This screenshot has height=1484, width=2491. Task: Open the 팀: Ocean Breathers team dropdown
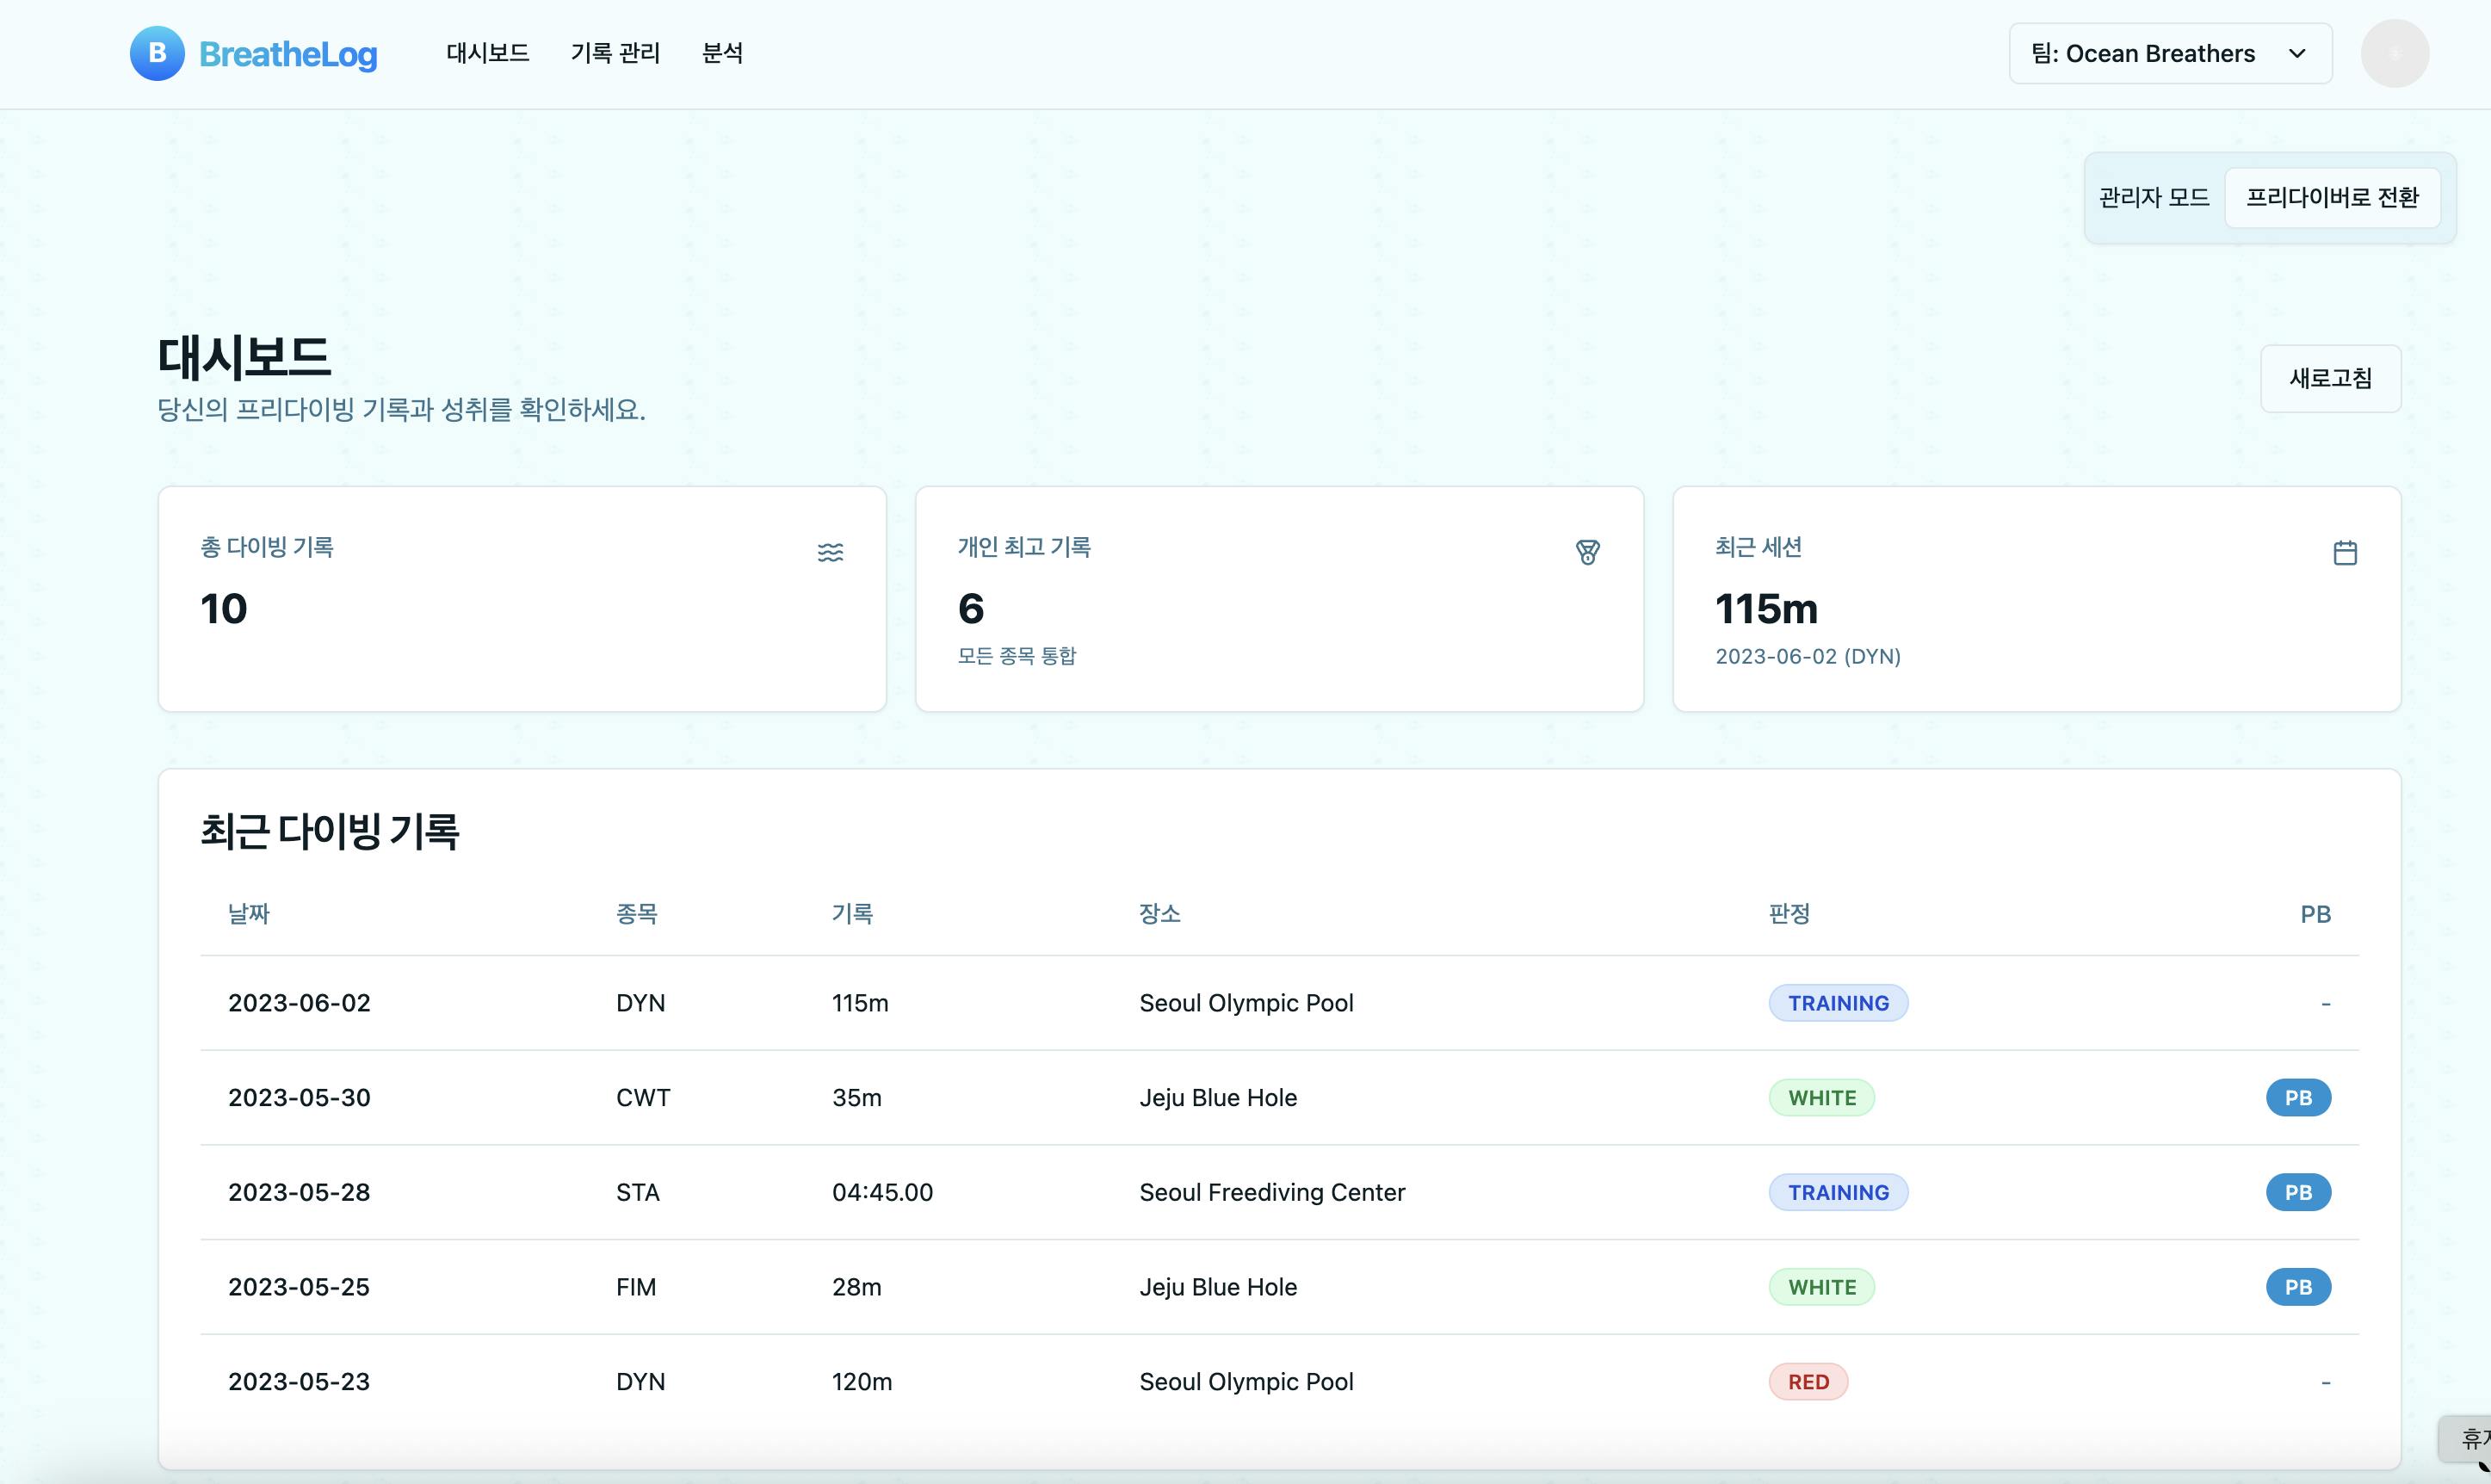pyautogui.click(x=2170, y=53)
